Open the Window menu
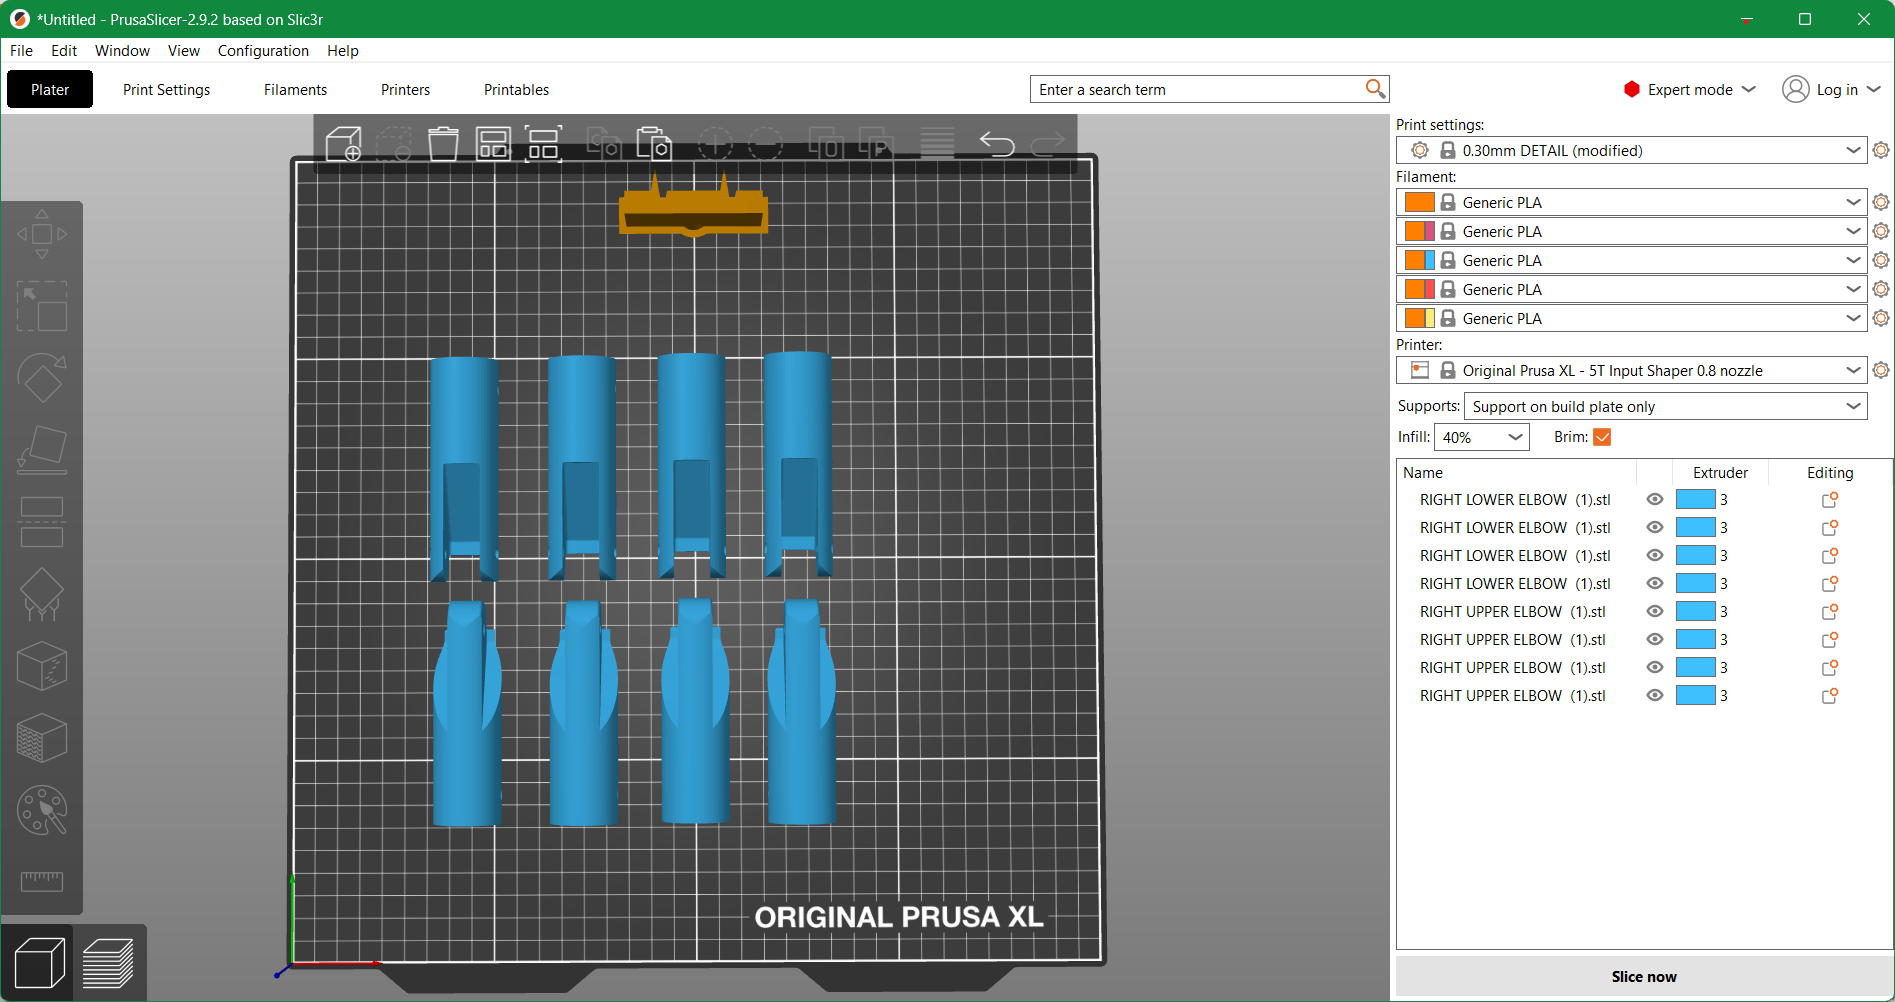 pyautogui.click(x=122, y=51)
